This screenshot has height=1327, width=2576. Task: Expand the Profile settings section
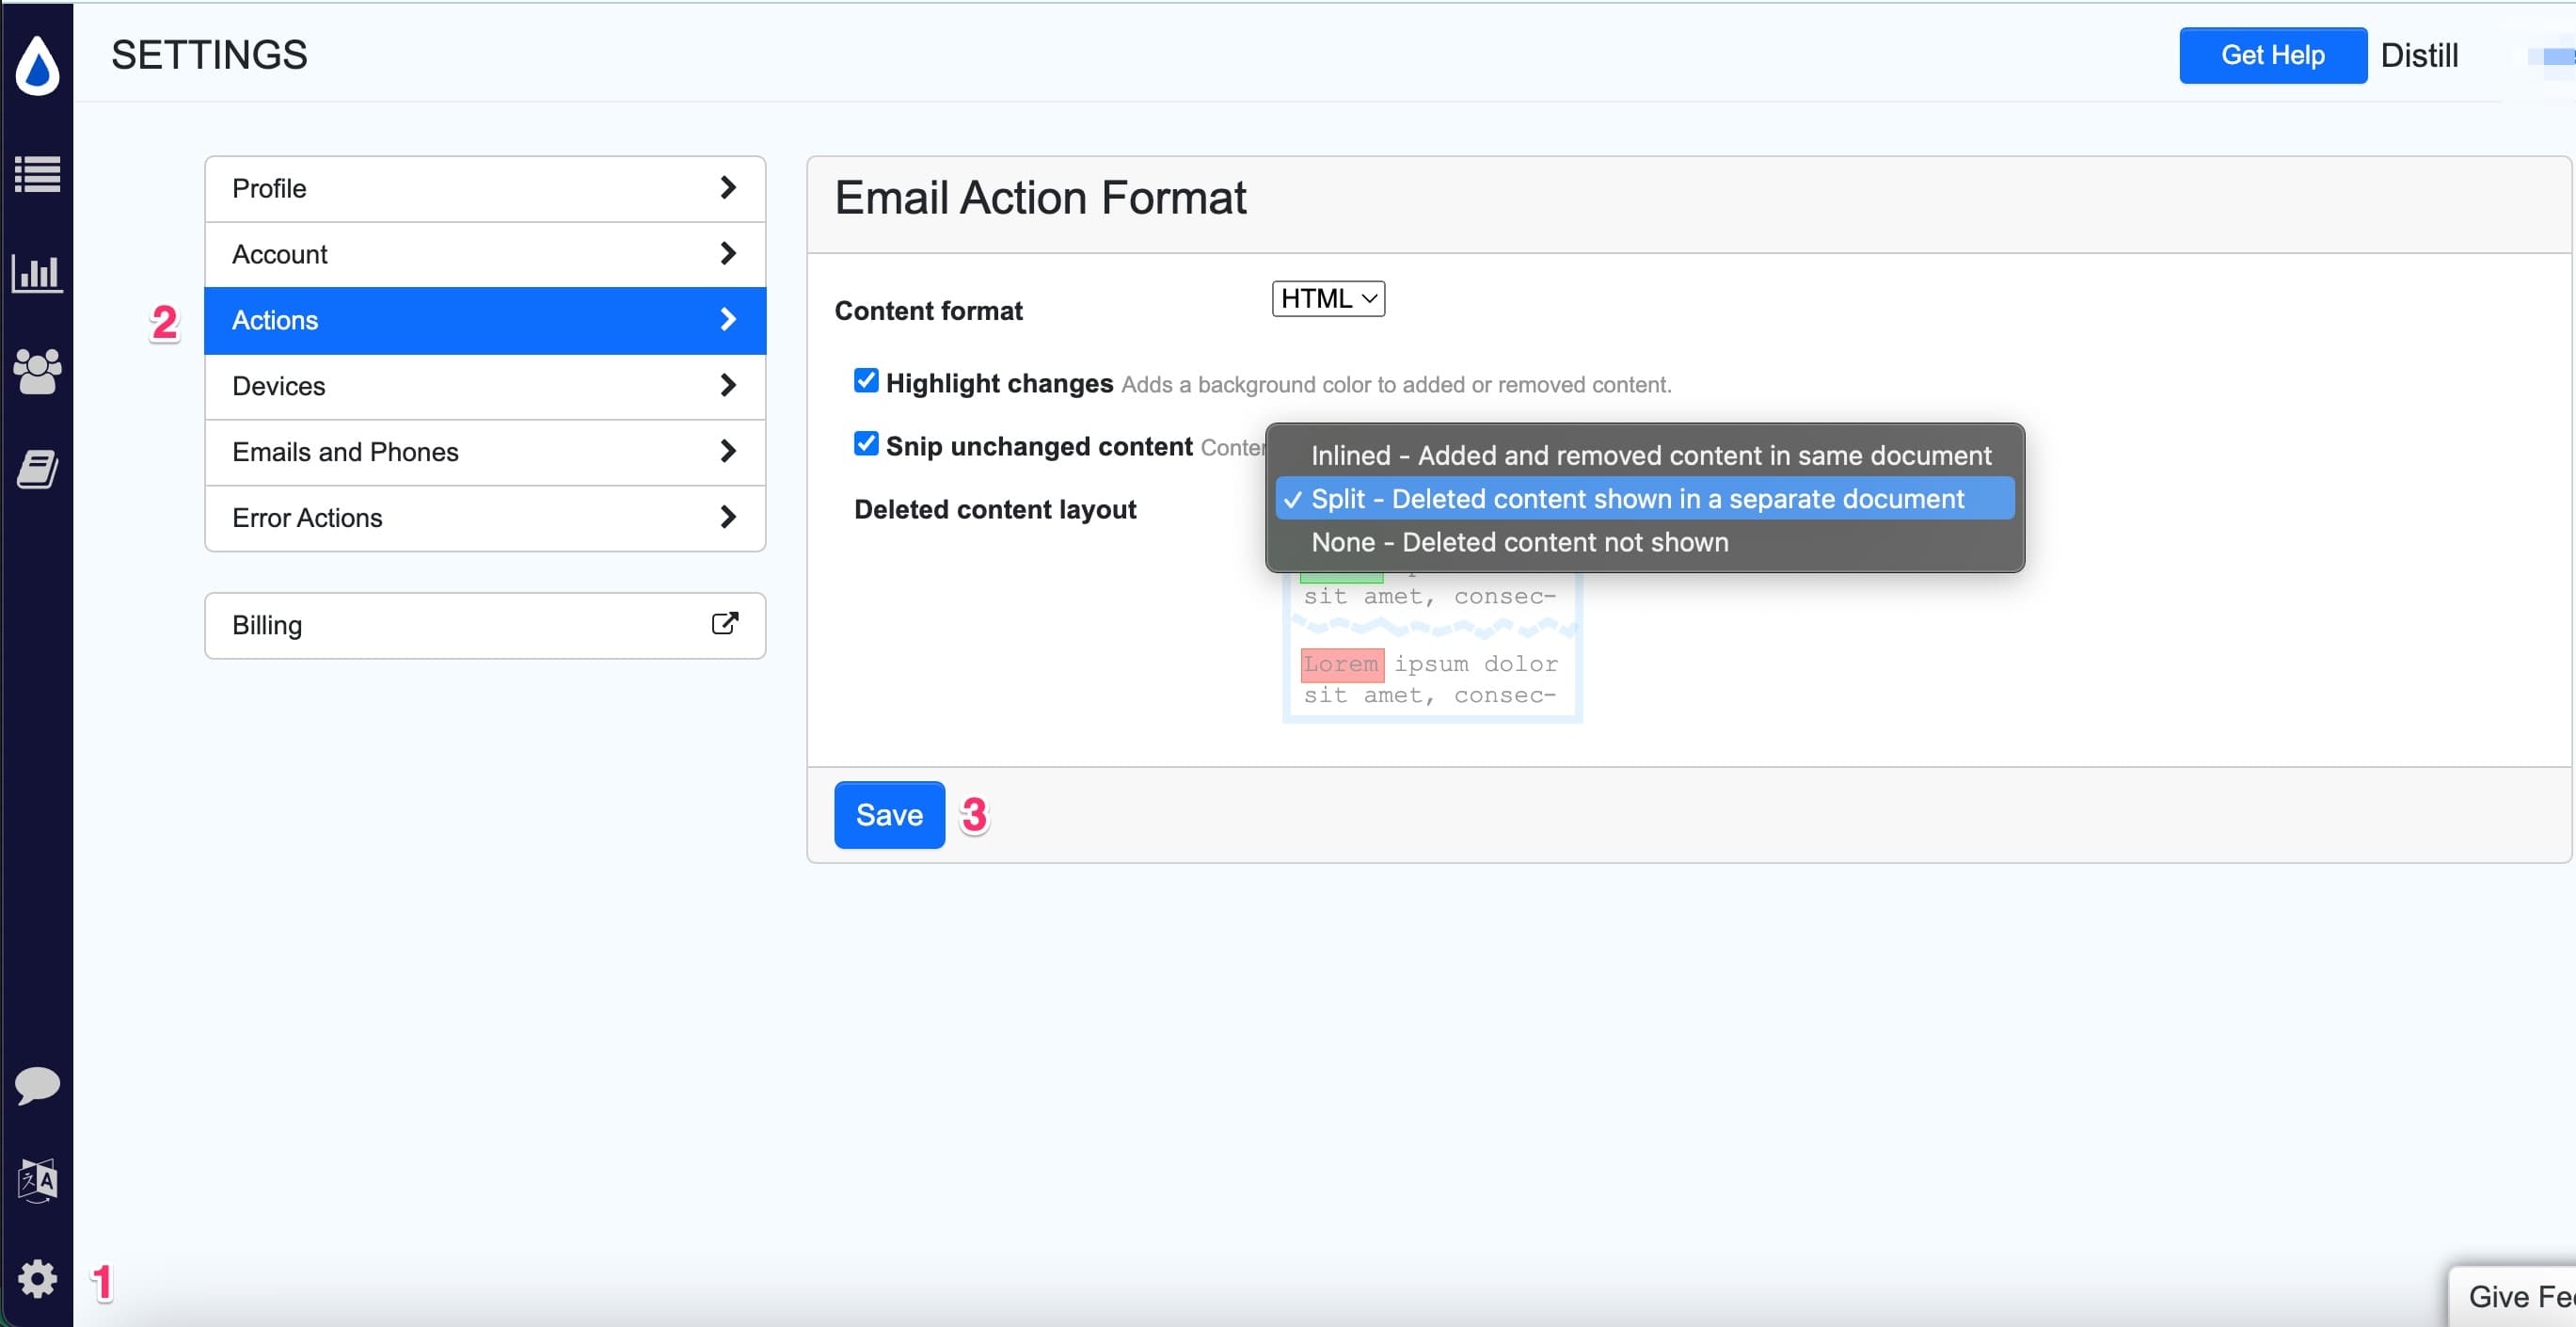click(x=485, y=188)
